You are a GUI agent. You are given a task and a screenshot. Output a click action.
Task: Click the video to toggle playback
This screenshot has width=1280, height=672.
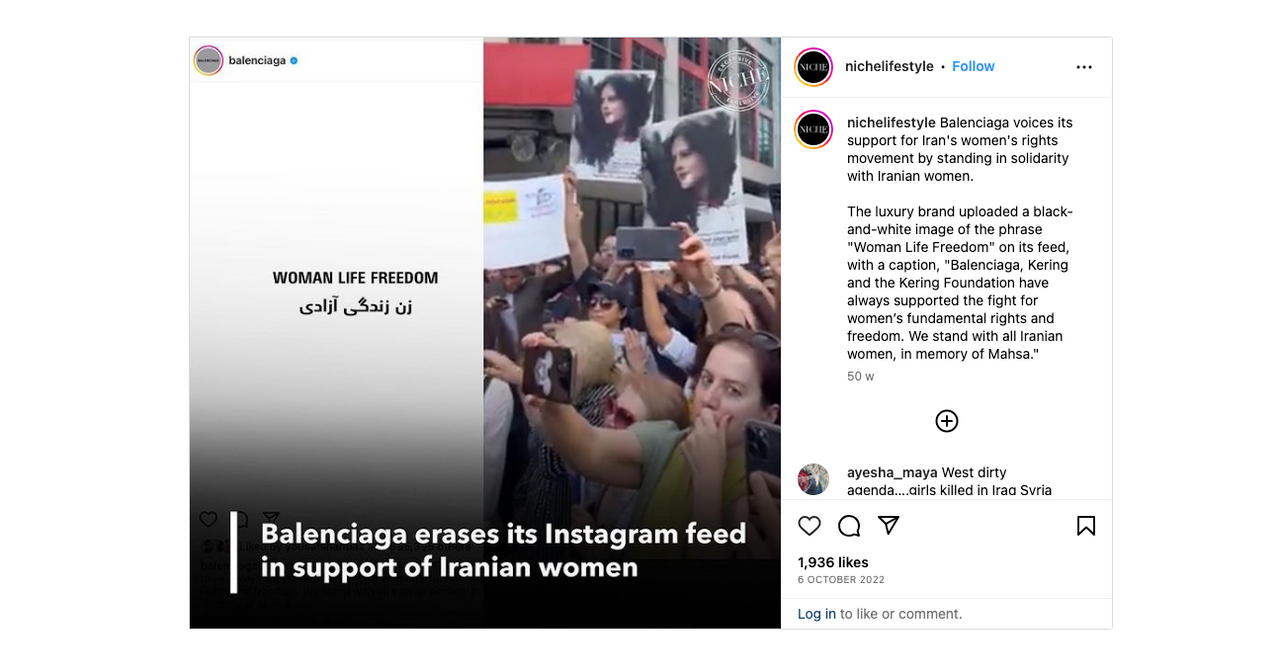[x=485, y=333]
